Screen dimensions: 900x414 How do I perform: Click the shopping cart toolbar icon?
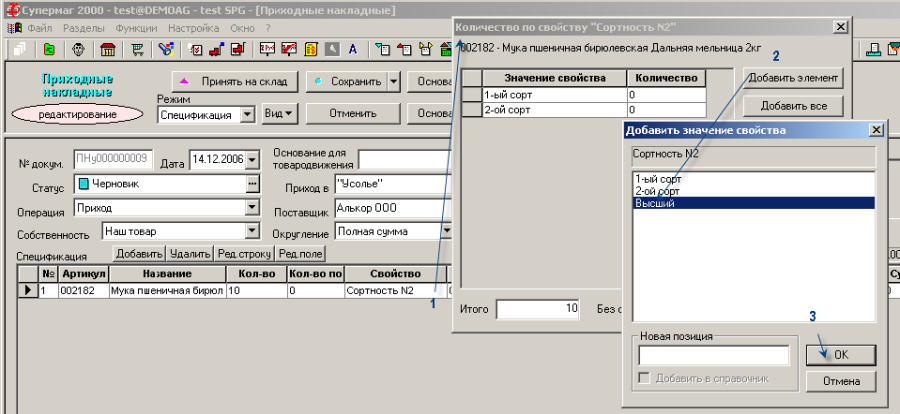coord(137,49)
